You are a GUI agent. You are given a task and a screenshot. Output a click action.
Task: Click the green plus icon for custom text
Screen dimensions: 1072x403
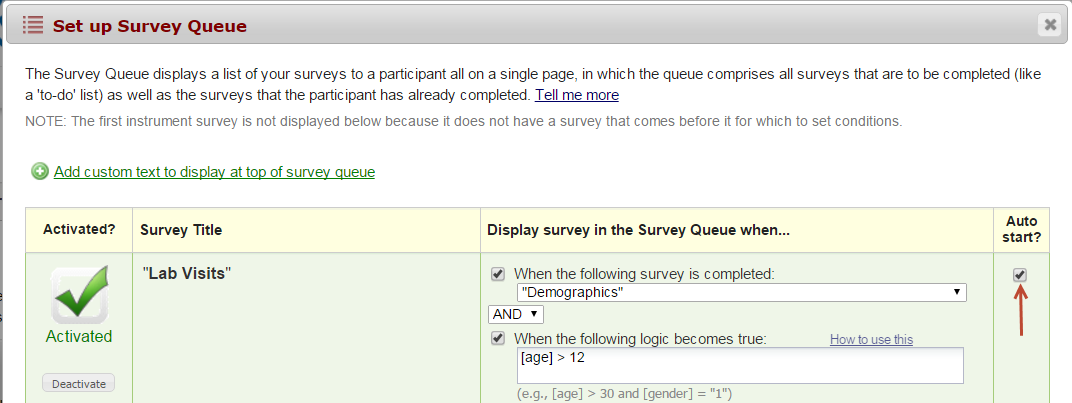[x=40, y=172]
